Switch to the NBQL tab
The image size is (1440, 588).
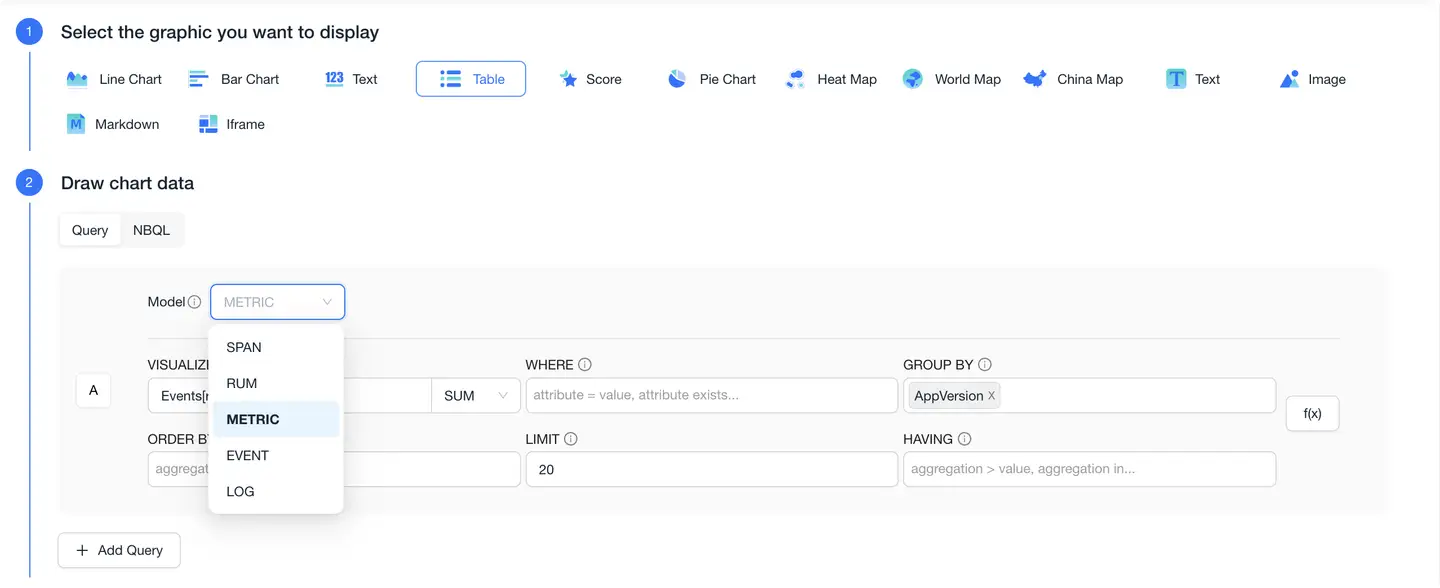point(152,230)
